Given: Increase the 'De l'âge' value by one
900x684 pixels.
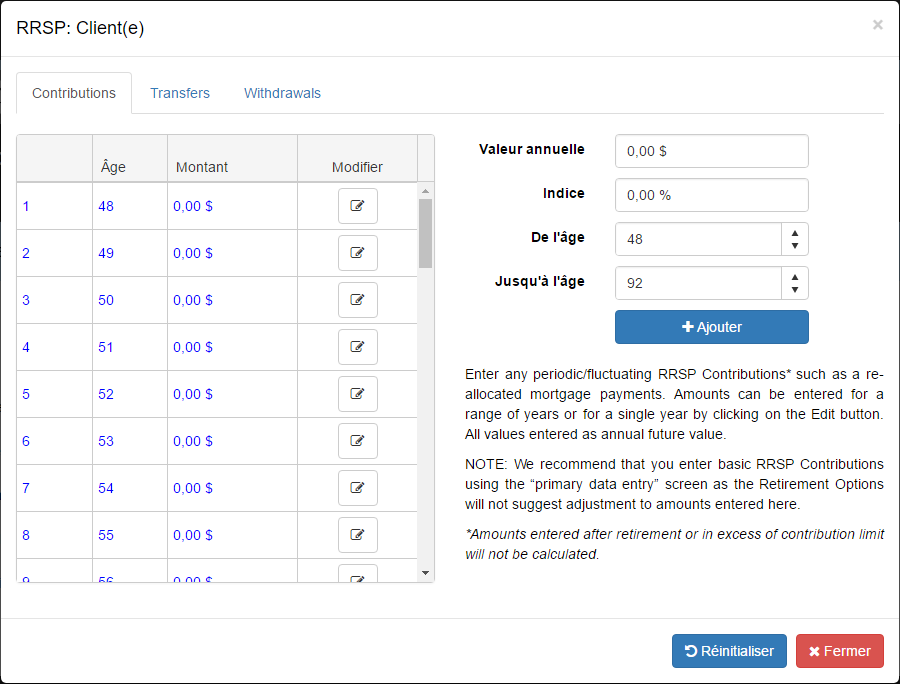Looking at the screenshot, I should tap(794, 232).
